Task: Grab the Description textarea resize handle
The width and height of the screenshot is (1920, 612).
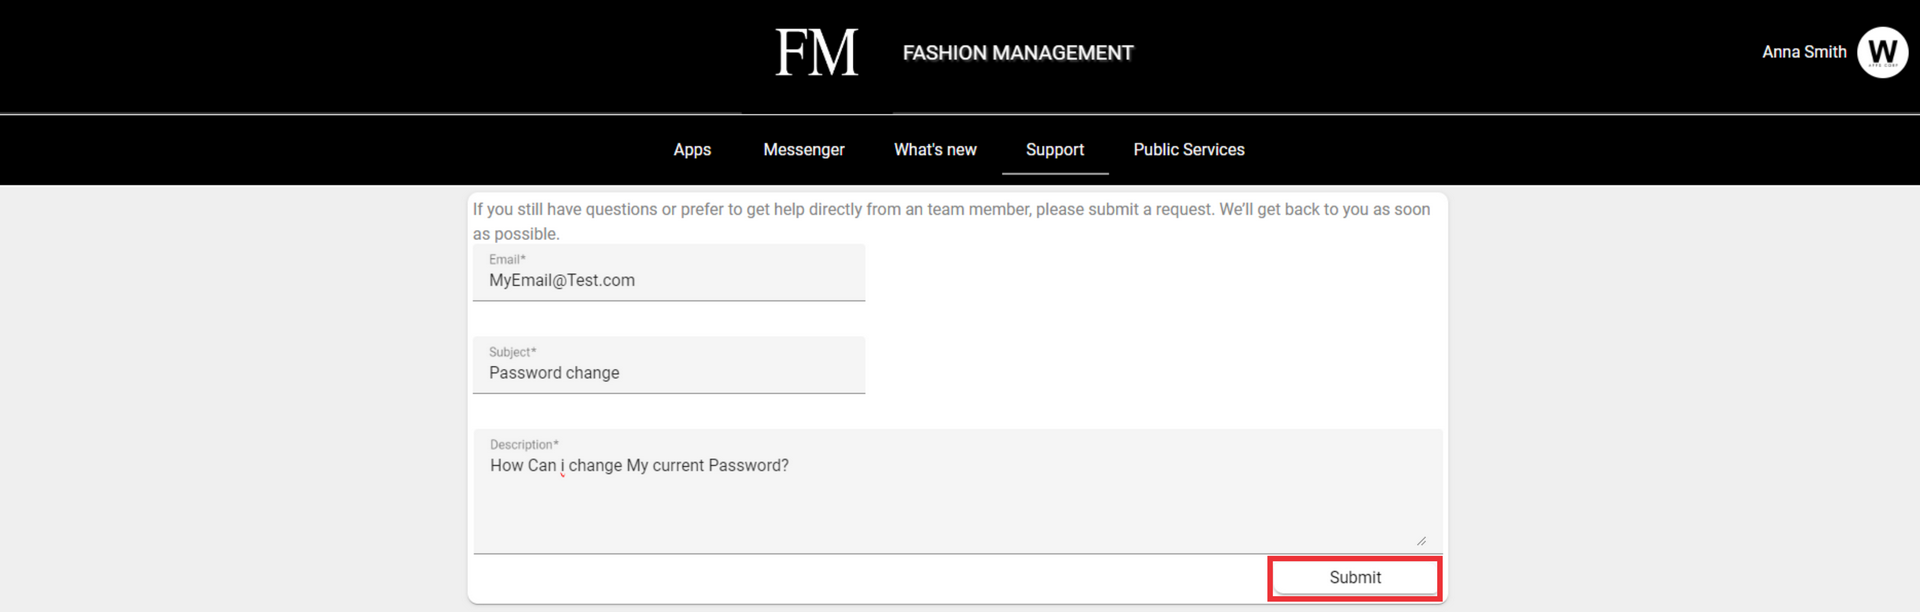Action: (1421, 541)
